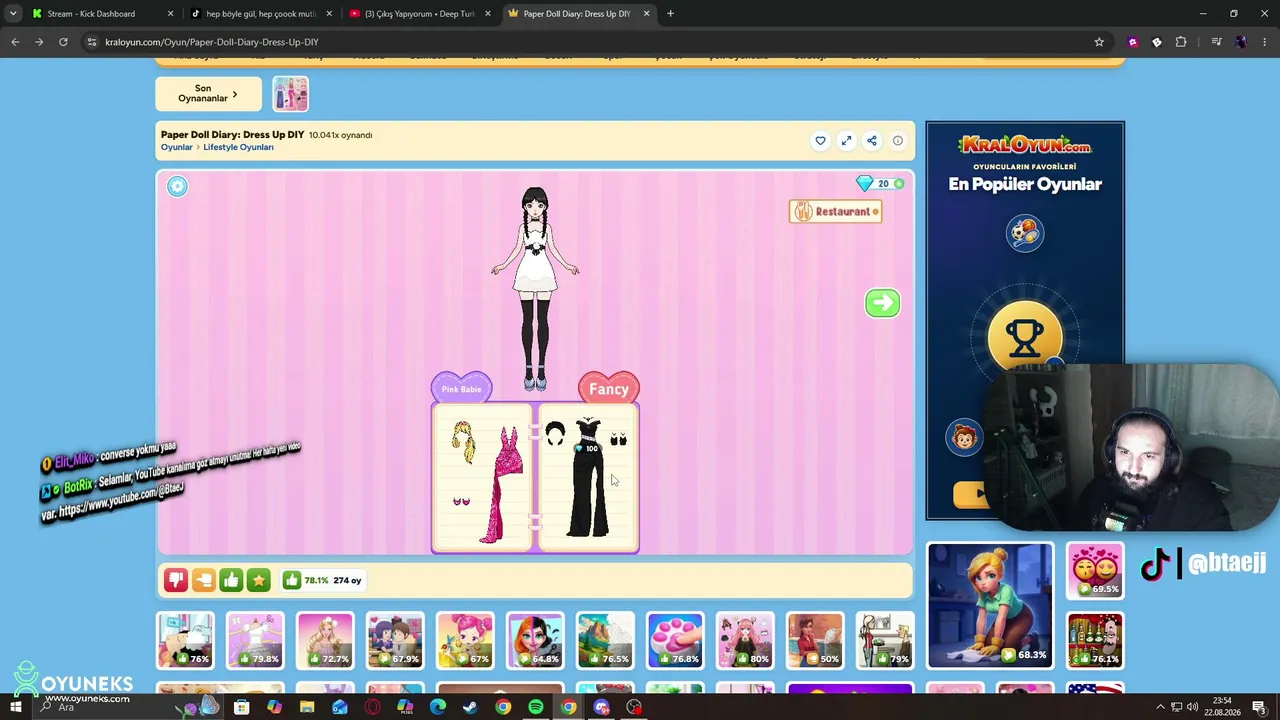The image size is (1280, 720).
Task: Open the related game rated 67.9%
Action: coord(395,640)
